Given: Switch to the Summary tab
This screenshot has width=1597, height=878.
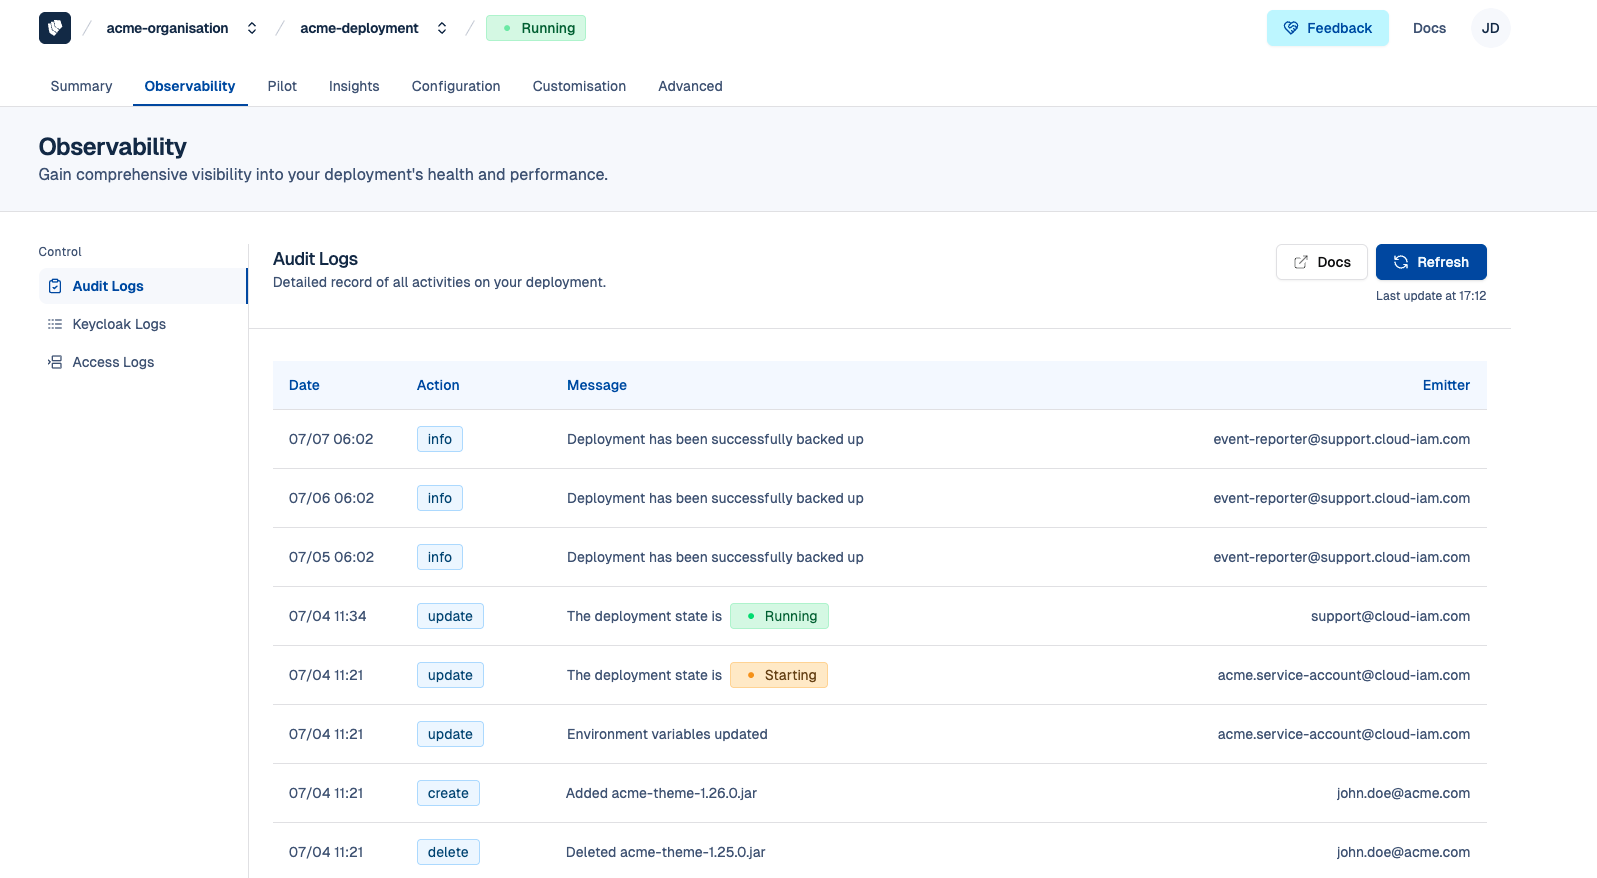Looking at the screenshot, I should [81, 86].
